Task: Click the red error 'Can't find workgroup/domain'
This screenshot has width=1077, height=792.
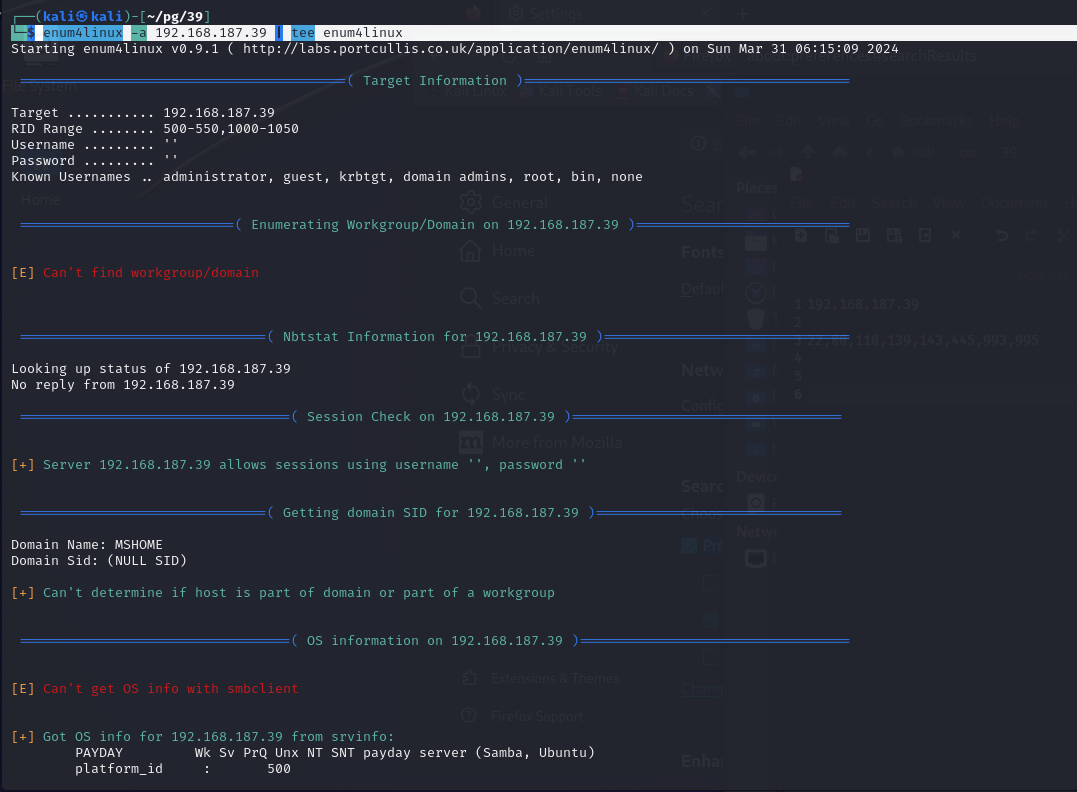Action: coord(151,273)
